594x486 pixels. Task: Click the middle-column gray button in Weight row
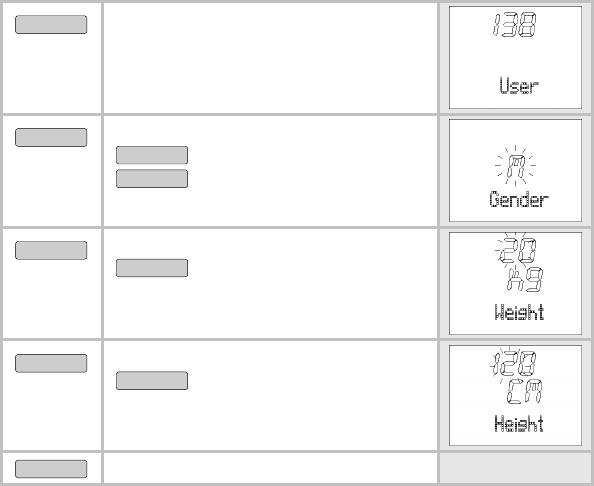(x=152, y=268)
